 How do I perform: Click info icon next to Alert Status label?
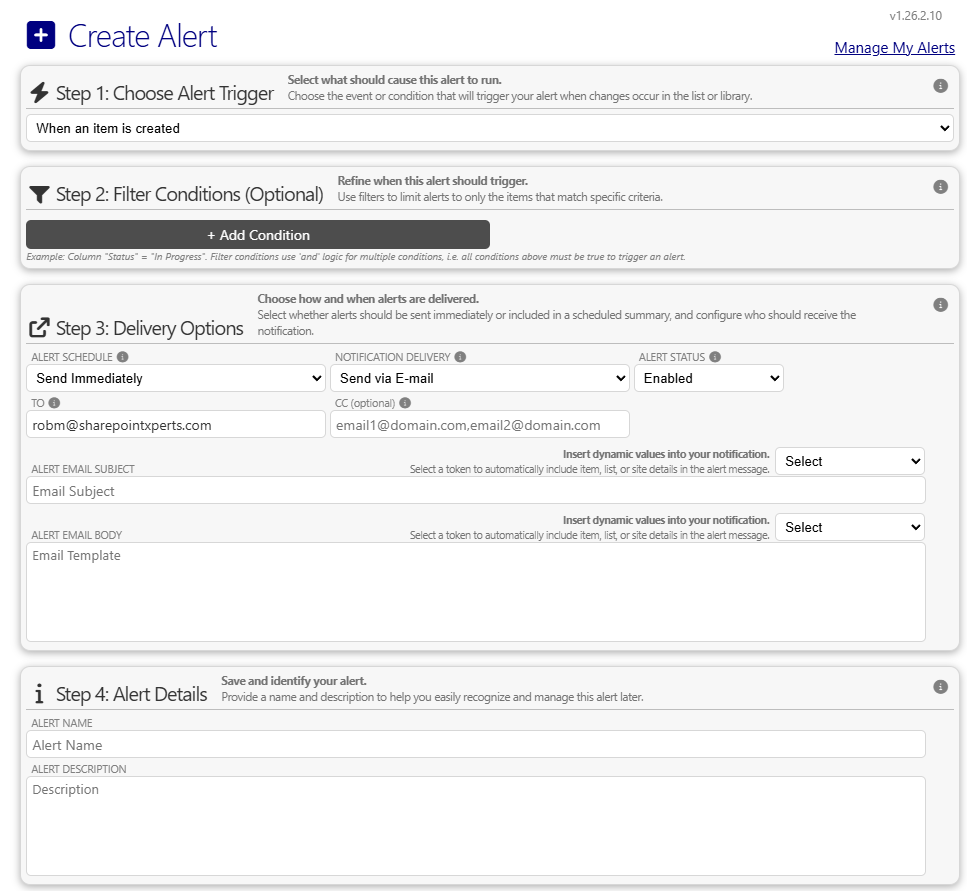pos(715,357)
